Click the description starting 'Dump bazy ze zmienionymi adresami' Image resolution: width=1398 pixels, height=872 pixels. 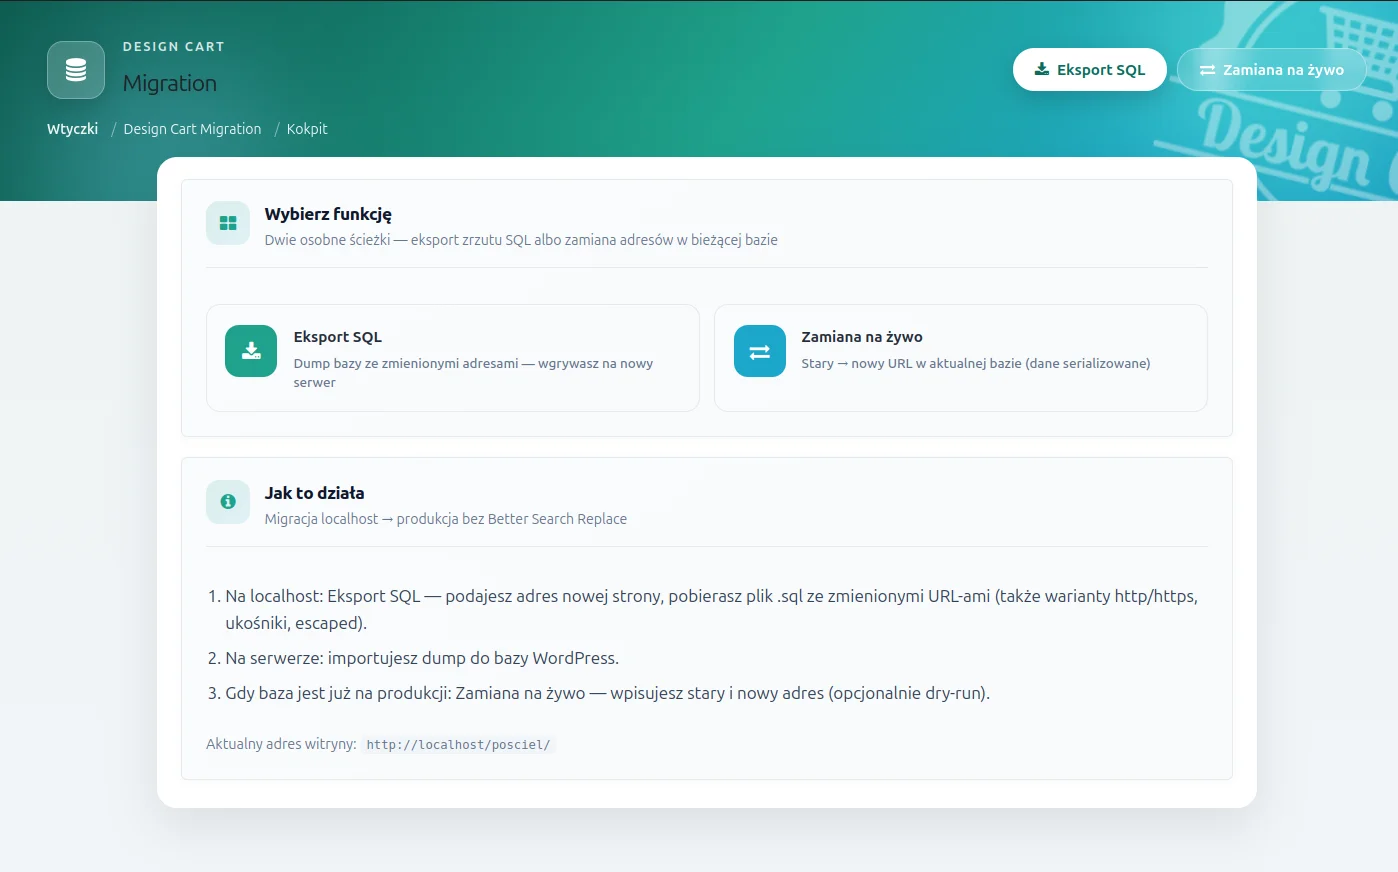point(473,373)
